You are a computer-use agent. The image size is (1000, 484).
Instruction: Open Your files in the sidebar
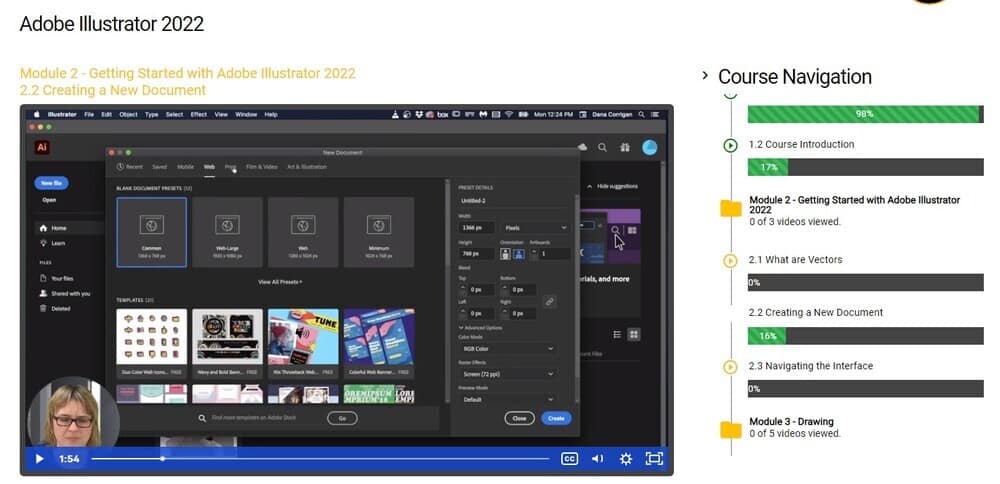(62, 279)
